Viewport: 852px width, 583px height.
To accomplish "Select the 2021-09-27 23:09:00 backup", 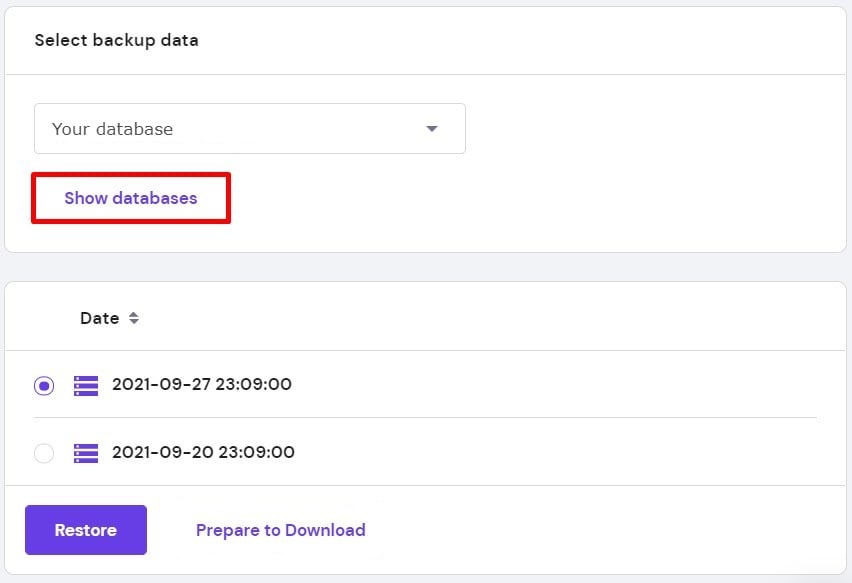I will tap(44, 385).
